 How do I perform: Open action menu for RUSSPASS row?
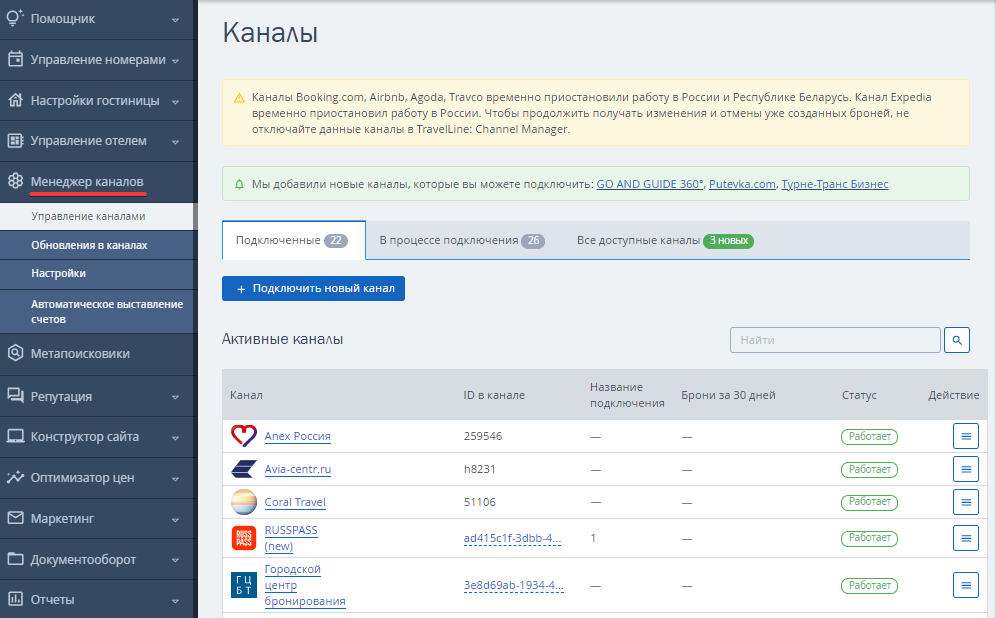click(x=966, y=538)
